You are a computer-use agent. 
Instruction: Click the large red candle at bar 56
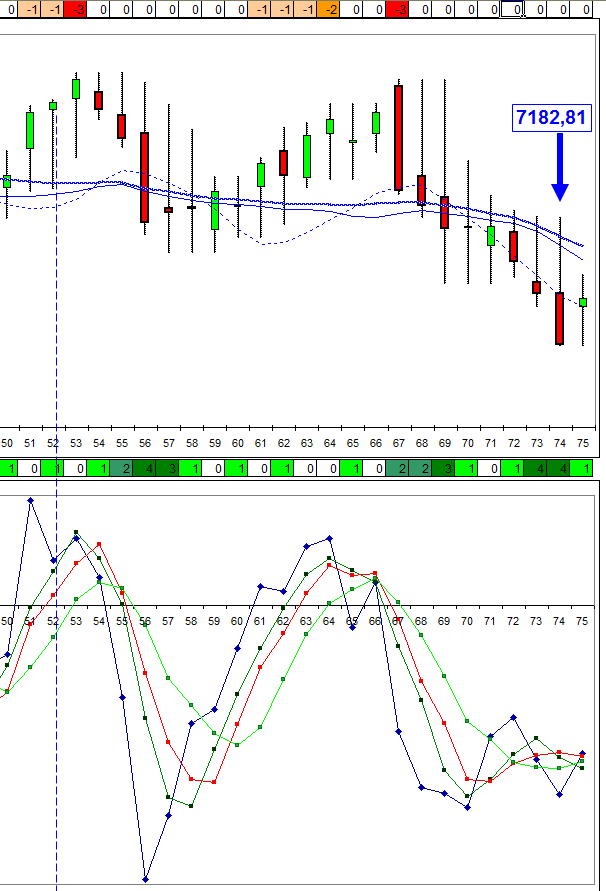145,177
